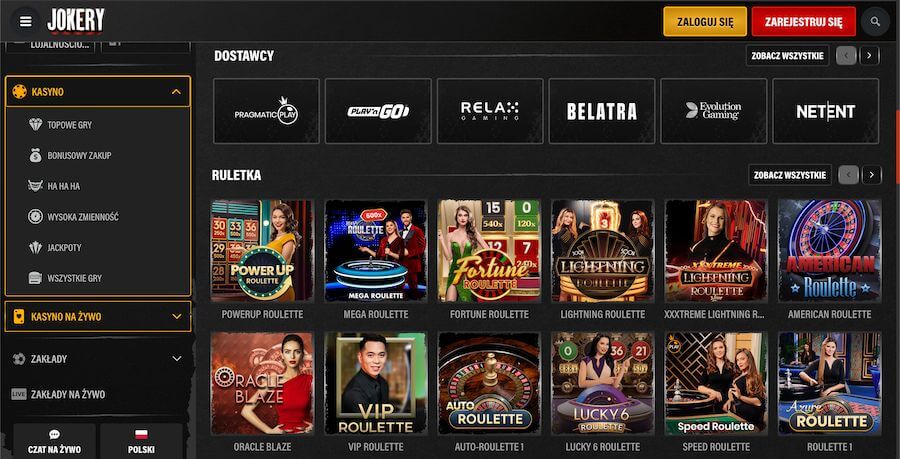Click the search magnifier icon
Screen dimensions: 900x459
coord(875,22)
